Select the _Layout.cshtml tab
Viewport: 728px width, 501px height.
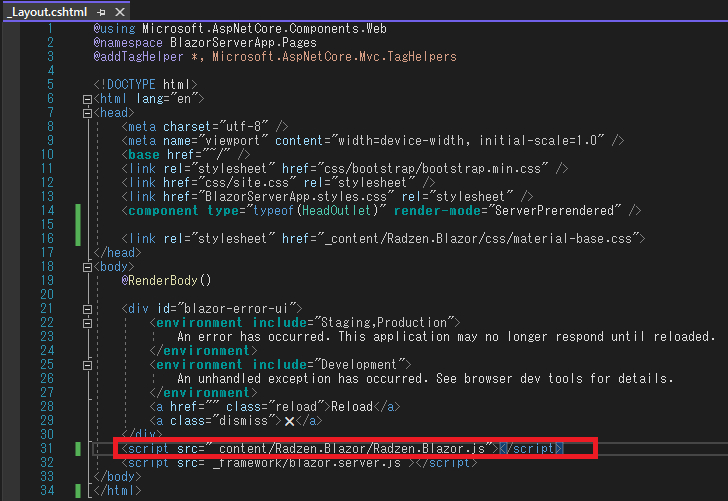pos(47,12)
